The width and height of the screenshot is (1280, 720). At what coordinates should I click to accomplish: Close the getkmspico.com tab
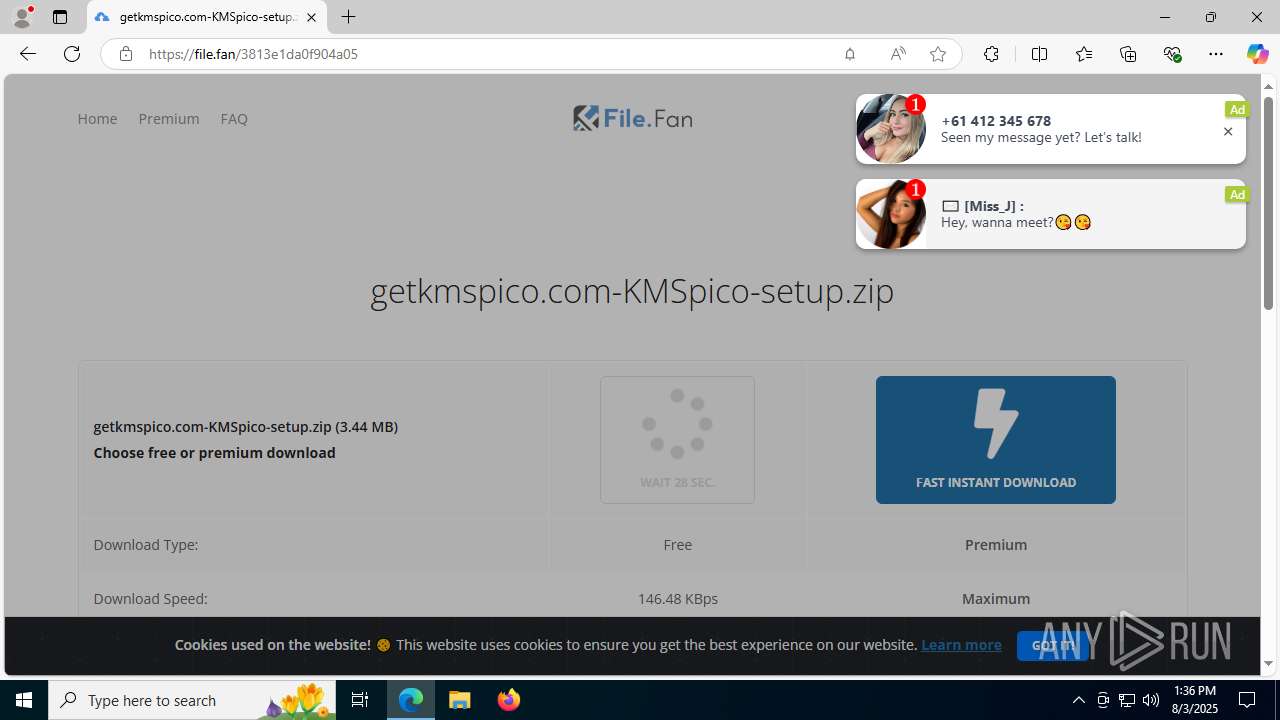(x=311, y=17)
